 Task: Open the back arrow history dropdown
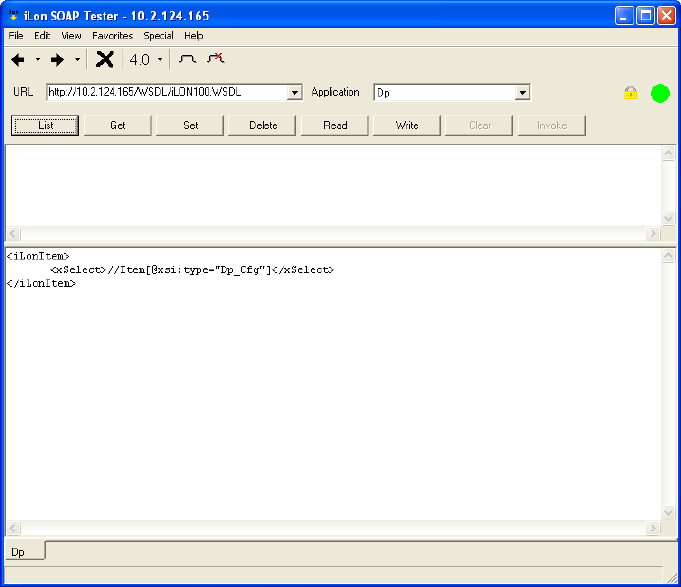(x=38, y=59)
